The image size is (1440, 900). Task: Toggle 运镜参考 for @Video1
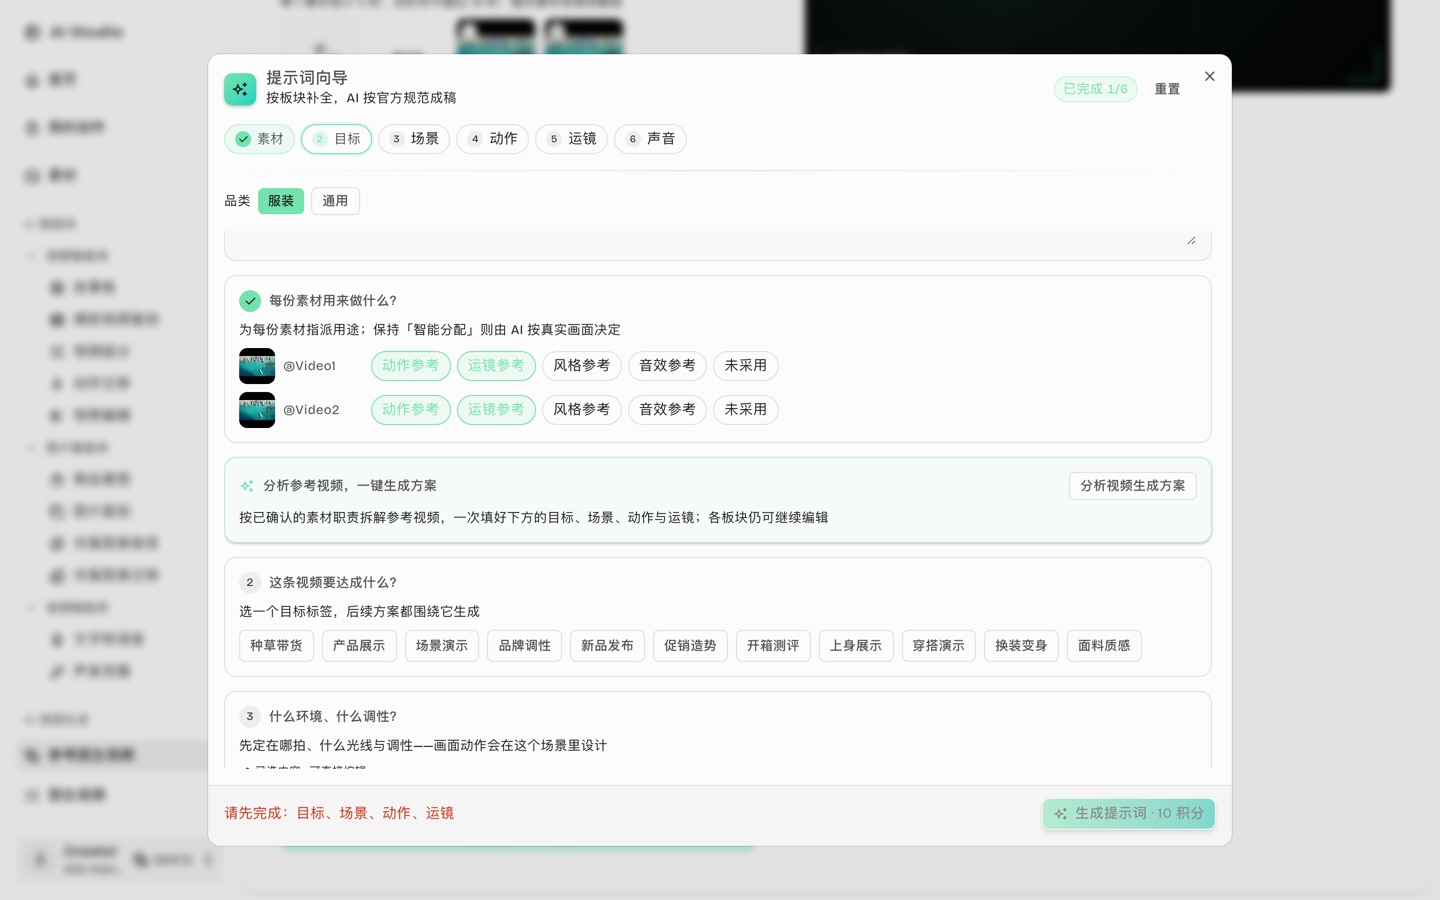(496, 366)
